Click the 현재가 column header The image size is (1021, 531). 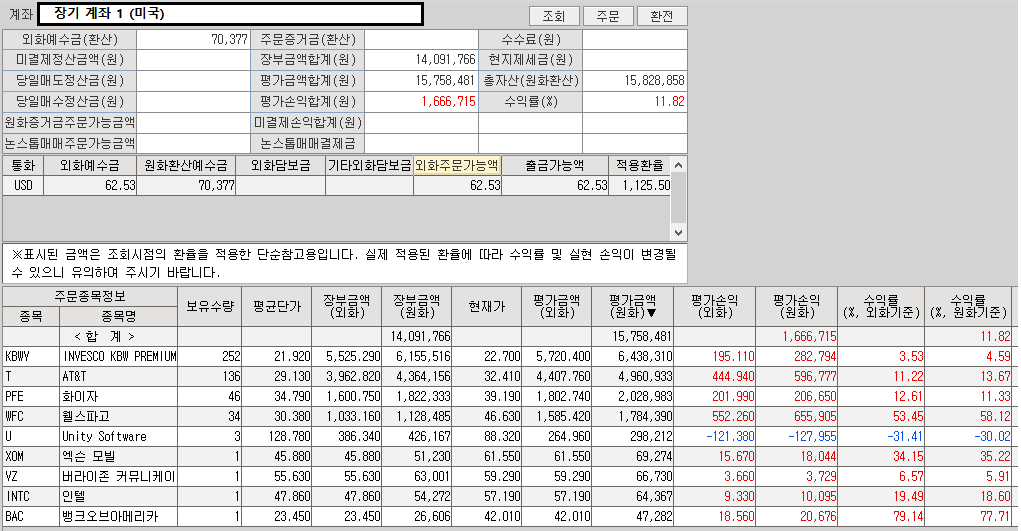[486, 306]
